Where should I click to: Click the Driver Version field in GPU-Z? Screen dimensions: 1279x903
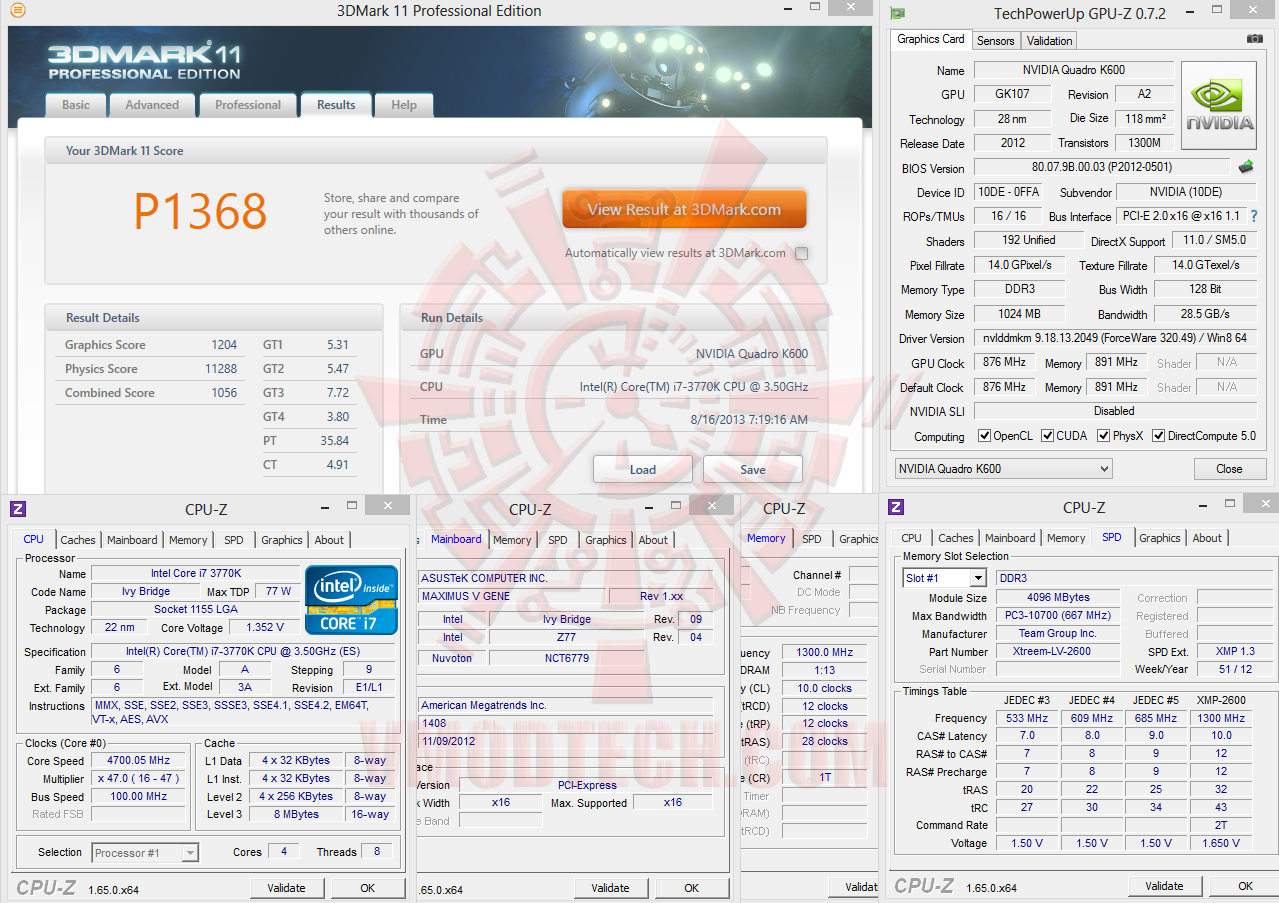click(1116, 338)
